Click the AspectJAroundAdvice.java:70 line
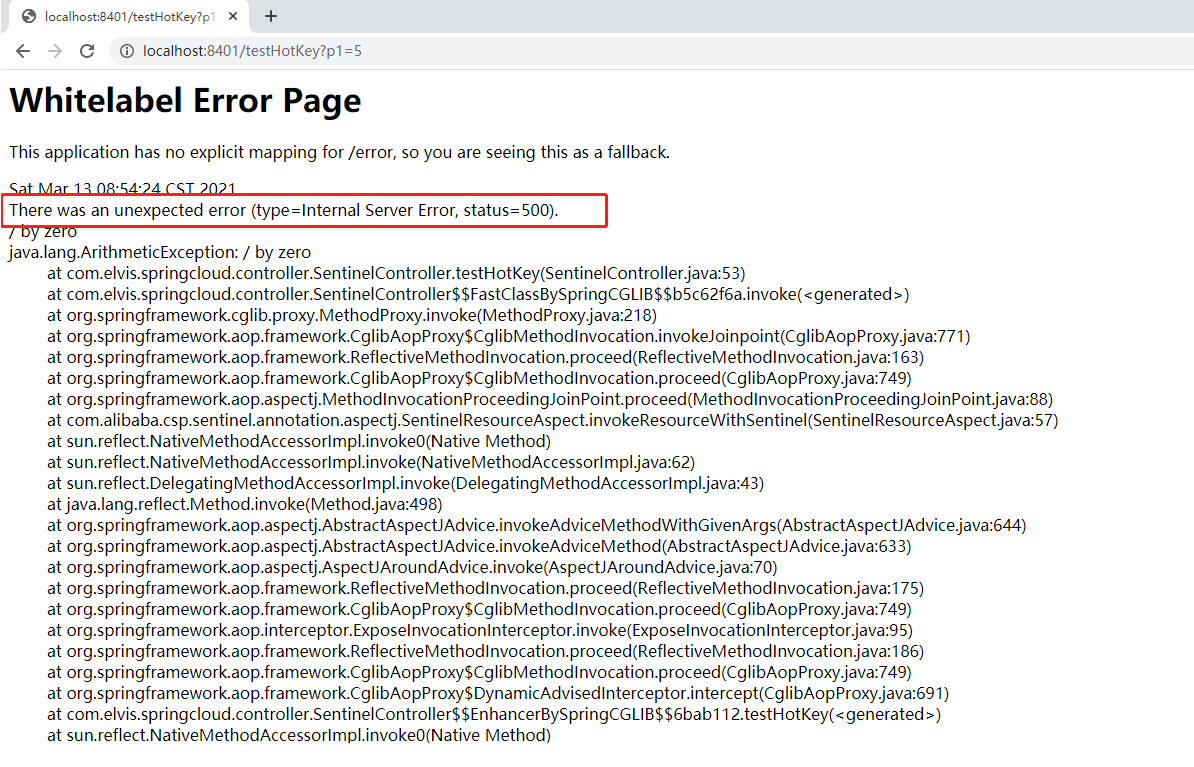The image size is (1194, 767). [x=412, y=567]
